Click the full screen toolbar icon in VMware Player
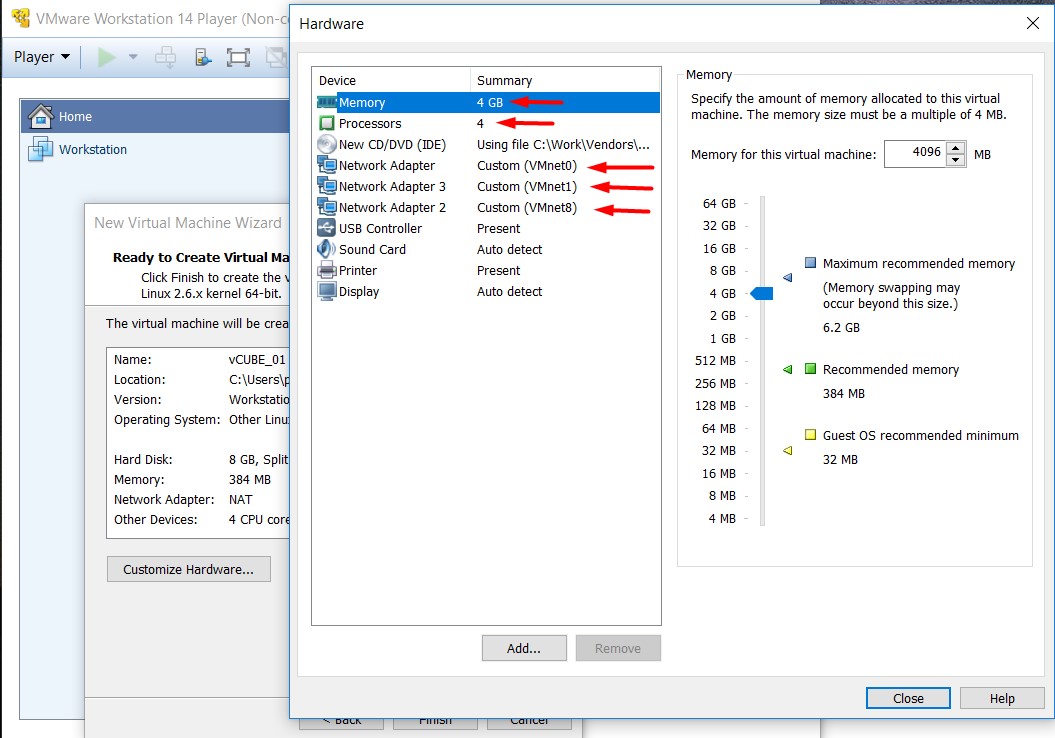1055x738 pixels. [238, 57]
